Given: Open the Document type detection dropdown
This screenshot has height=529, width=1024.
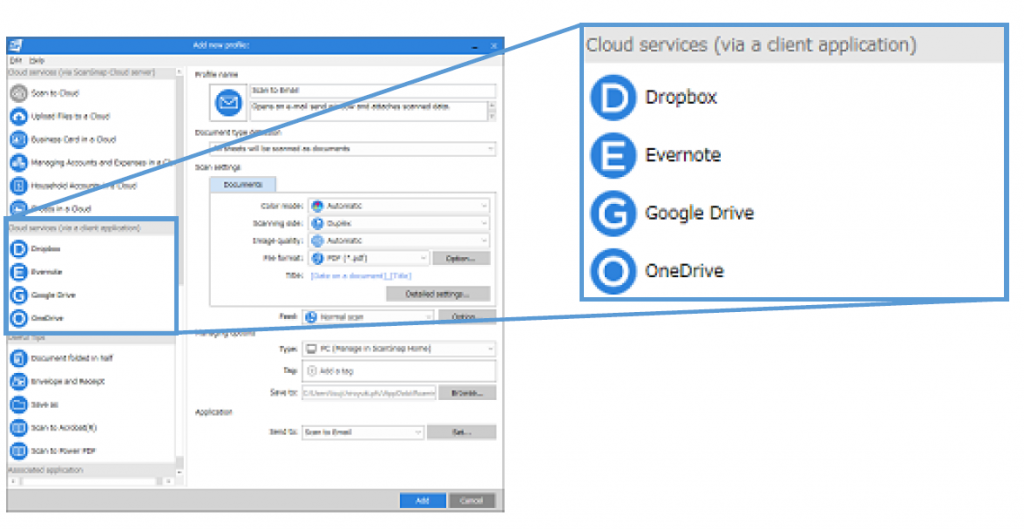Looking at the screenshot, I should [352, 149].
